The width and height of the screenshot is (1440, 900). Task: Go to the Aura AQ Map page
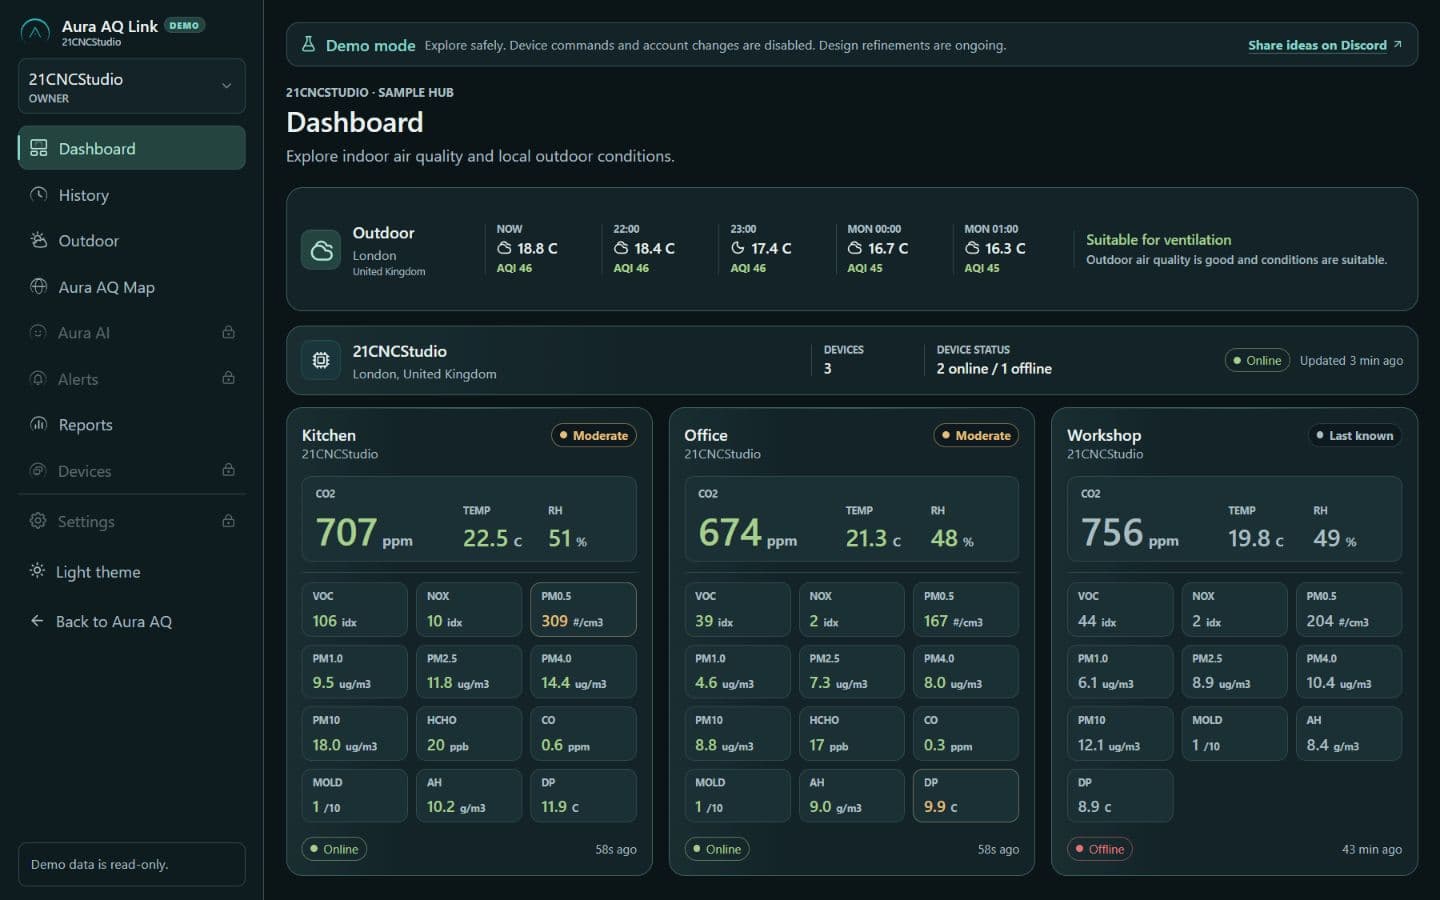pyautogui.click(x=132, y=287)
